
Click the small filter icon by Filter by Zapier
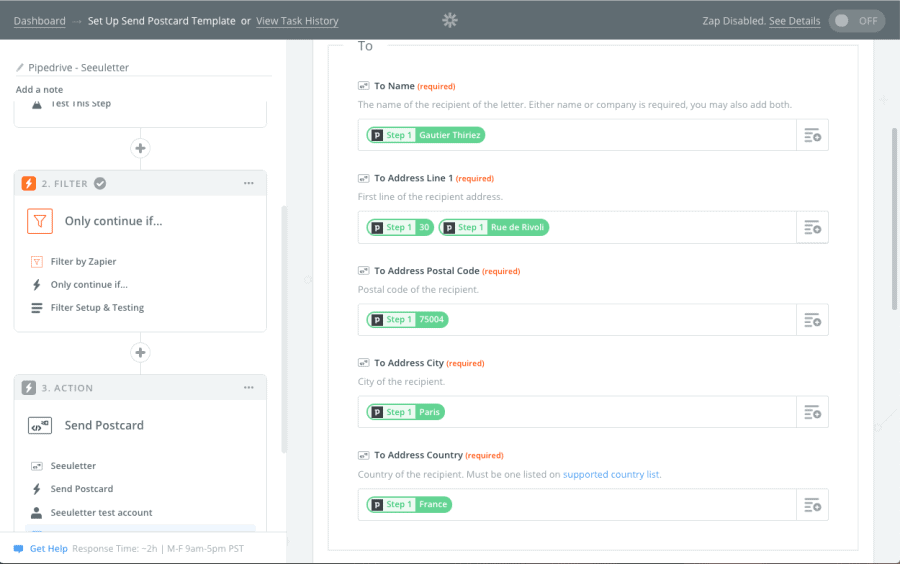37,262
